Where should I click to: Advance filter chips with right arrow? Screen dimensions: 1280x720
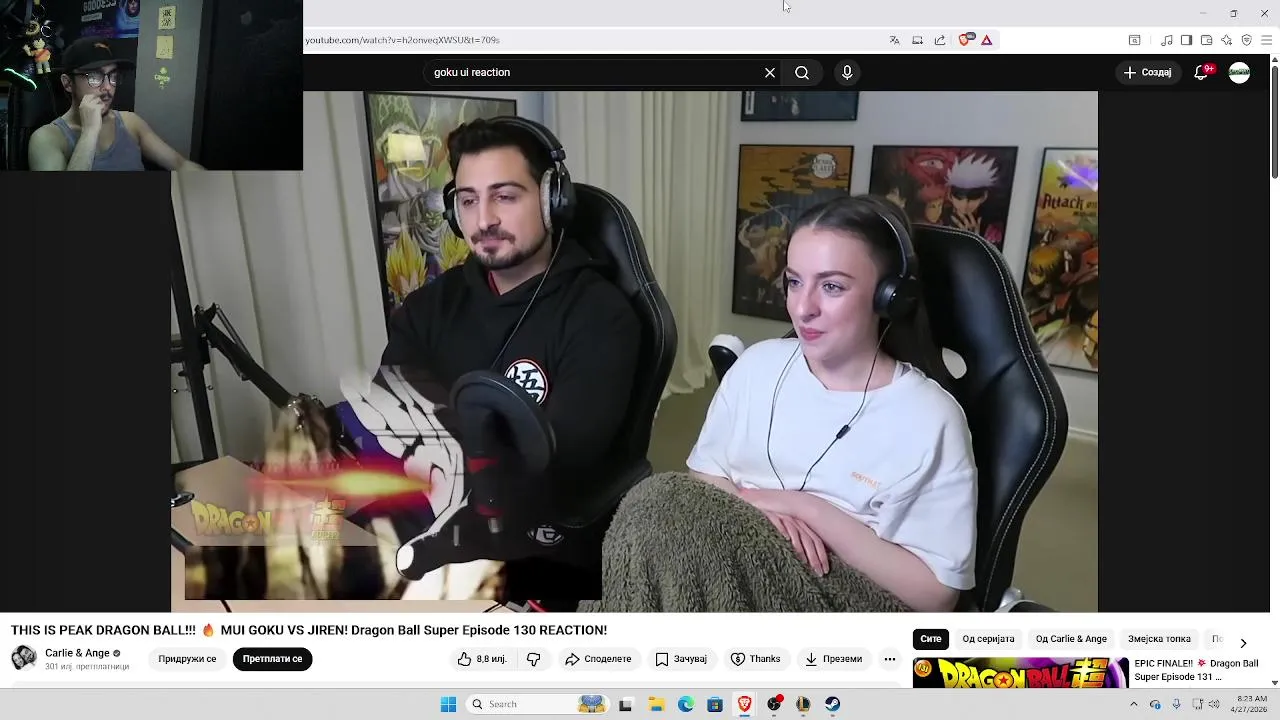[1243, 643]
